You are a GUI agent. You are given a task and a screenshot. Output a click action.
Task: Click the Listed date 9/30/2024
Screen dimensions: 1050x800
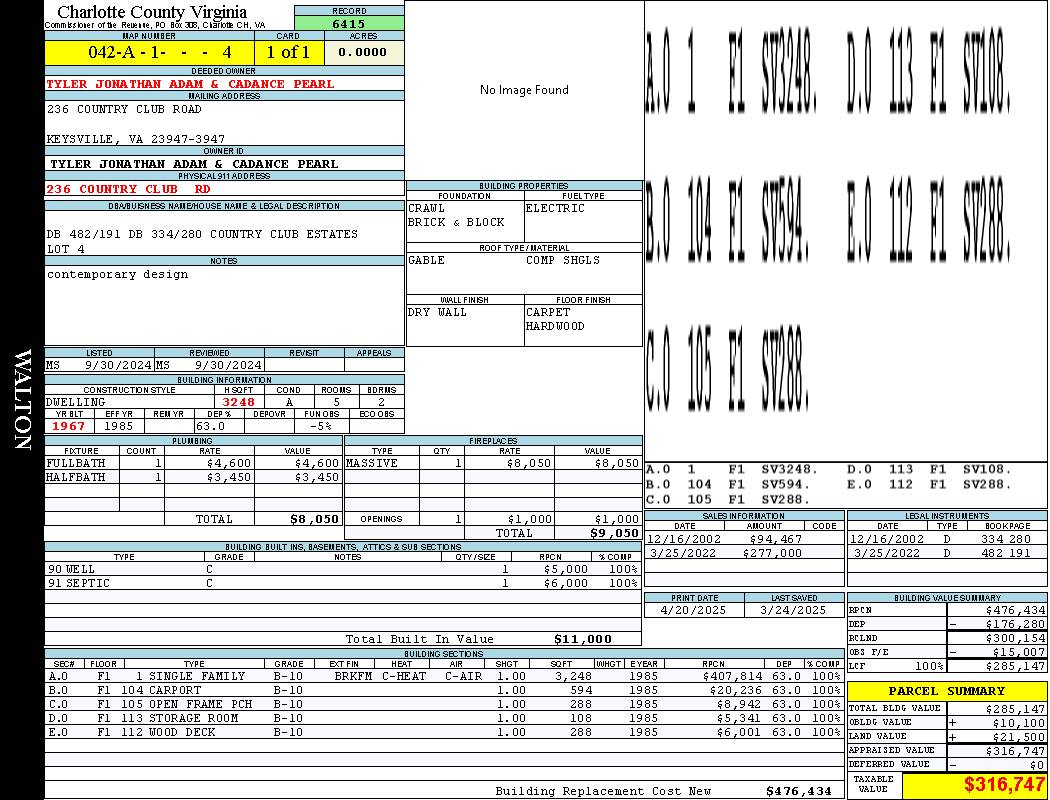[119, 366]
